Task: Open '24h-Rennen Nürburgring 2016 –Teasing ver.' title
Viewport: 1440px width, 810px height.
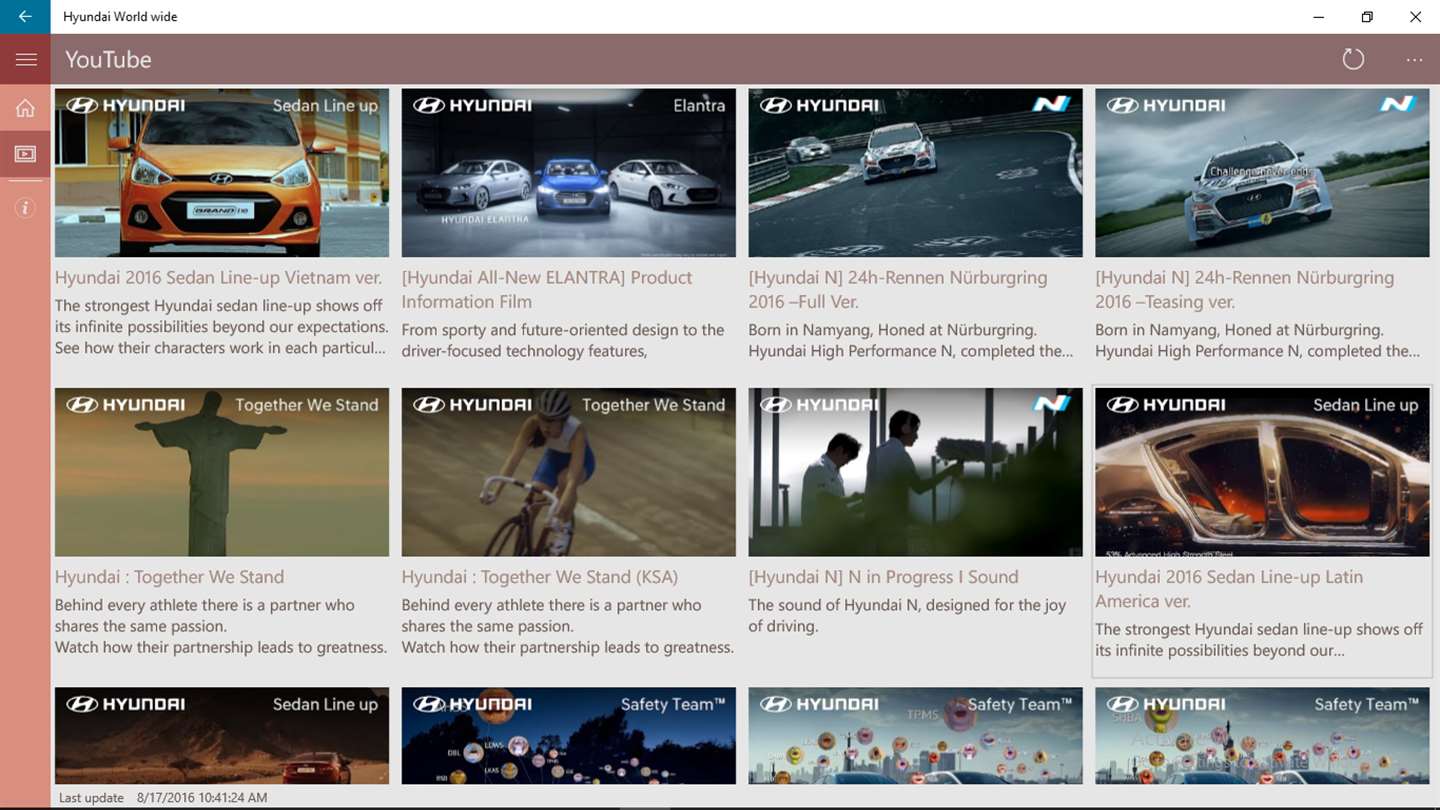Action: click(1244, 290)
